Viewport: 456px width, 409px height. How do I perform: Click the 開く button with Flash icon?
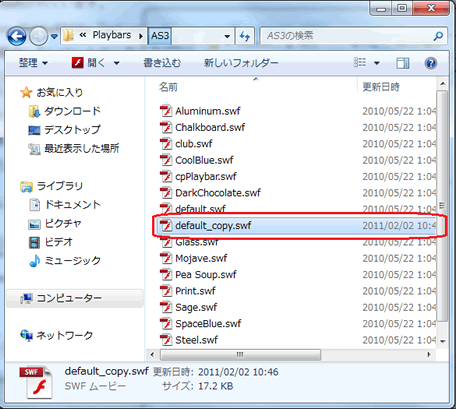[88, 63]
